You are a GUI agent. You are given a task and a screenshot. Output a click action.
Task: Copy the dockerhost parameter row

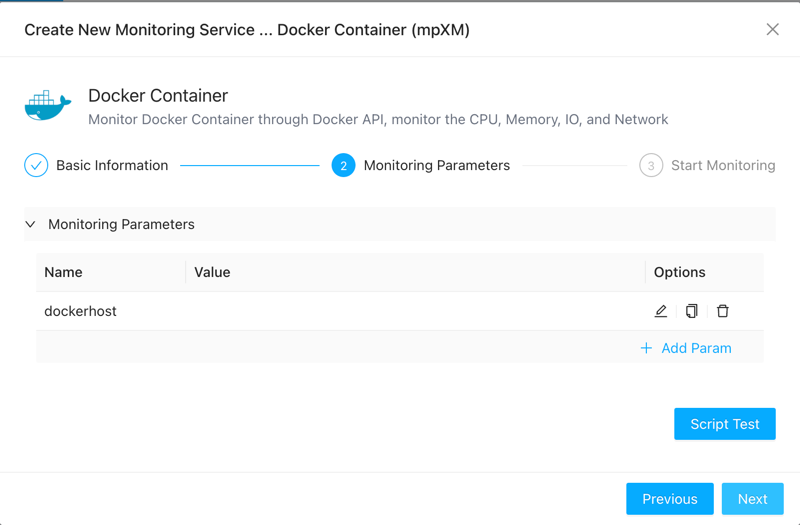point(692,311)
